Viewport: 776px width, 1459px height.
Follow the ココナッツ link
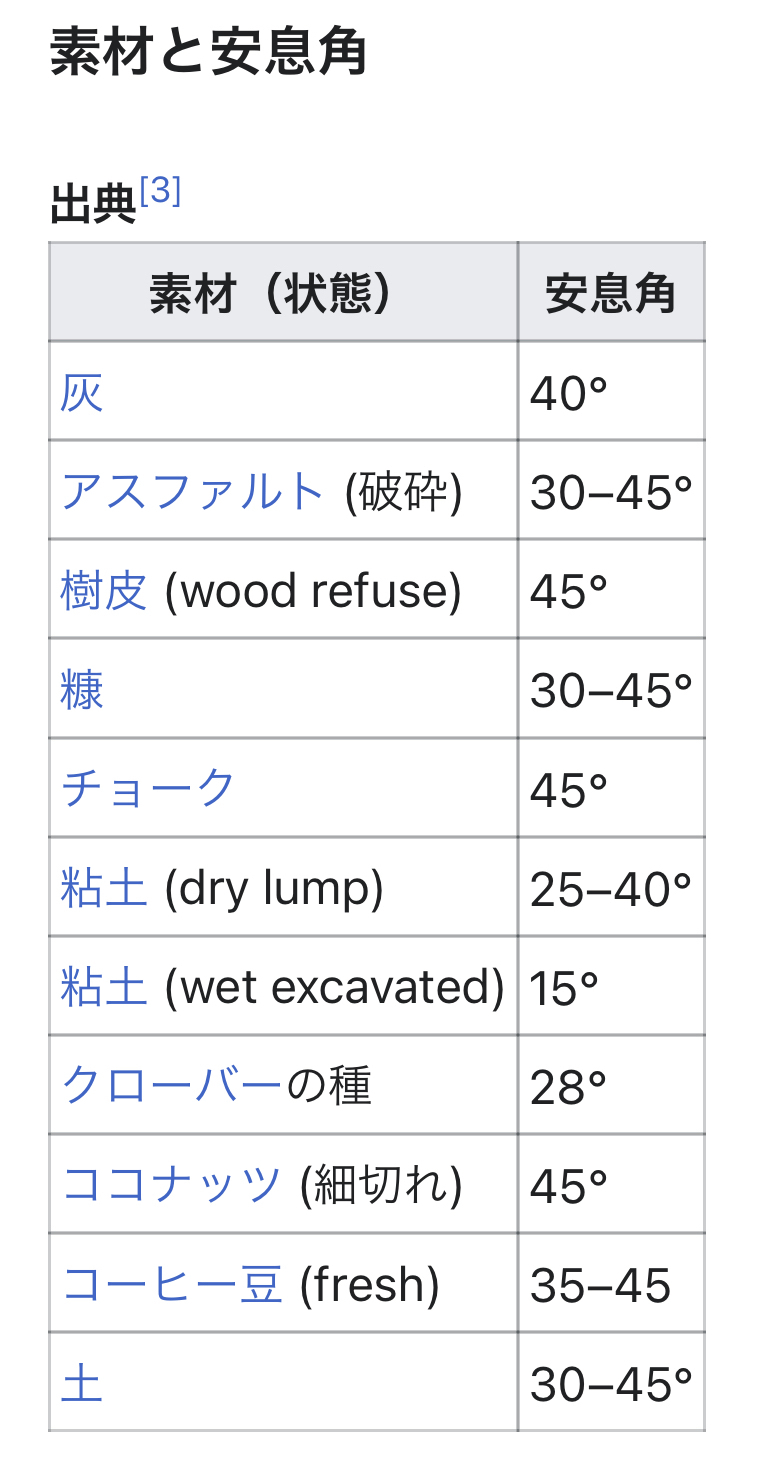172,1185
